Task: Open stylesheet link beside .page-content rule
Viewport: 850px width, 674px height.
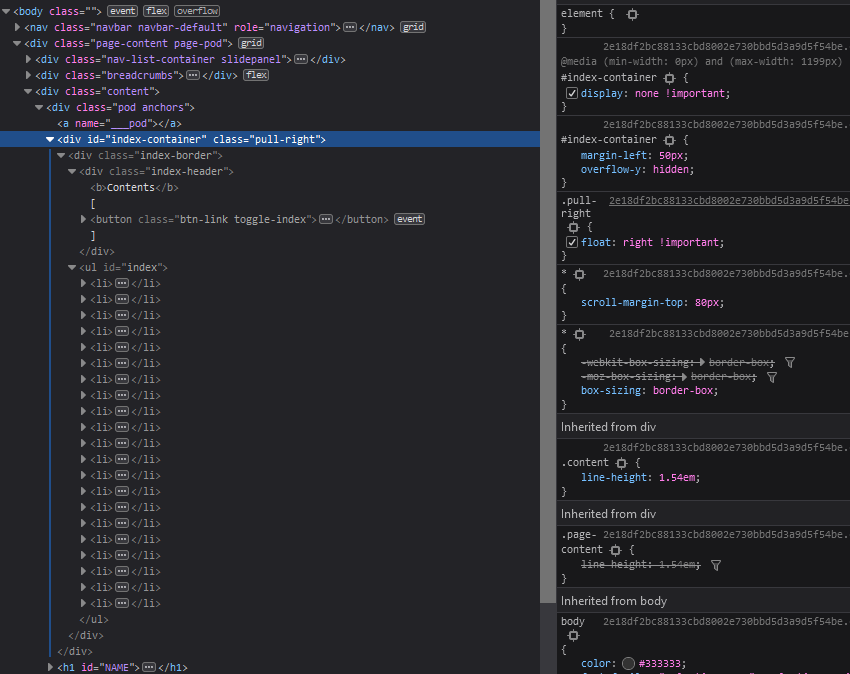Action: (x=726, y=535)
